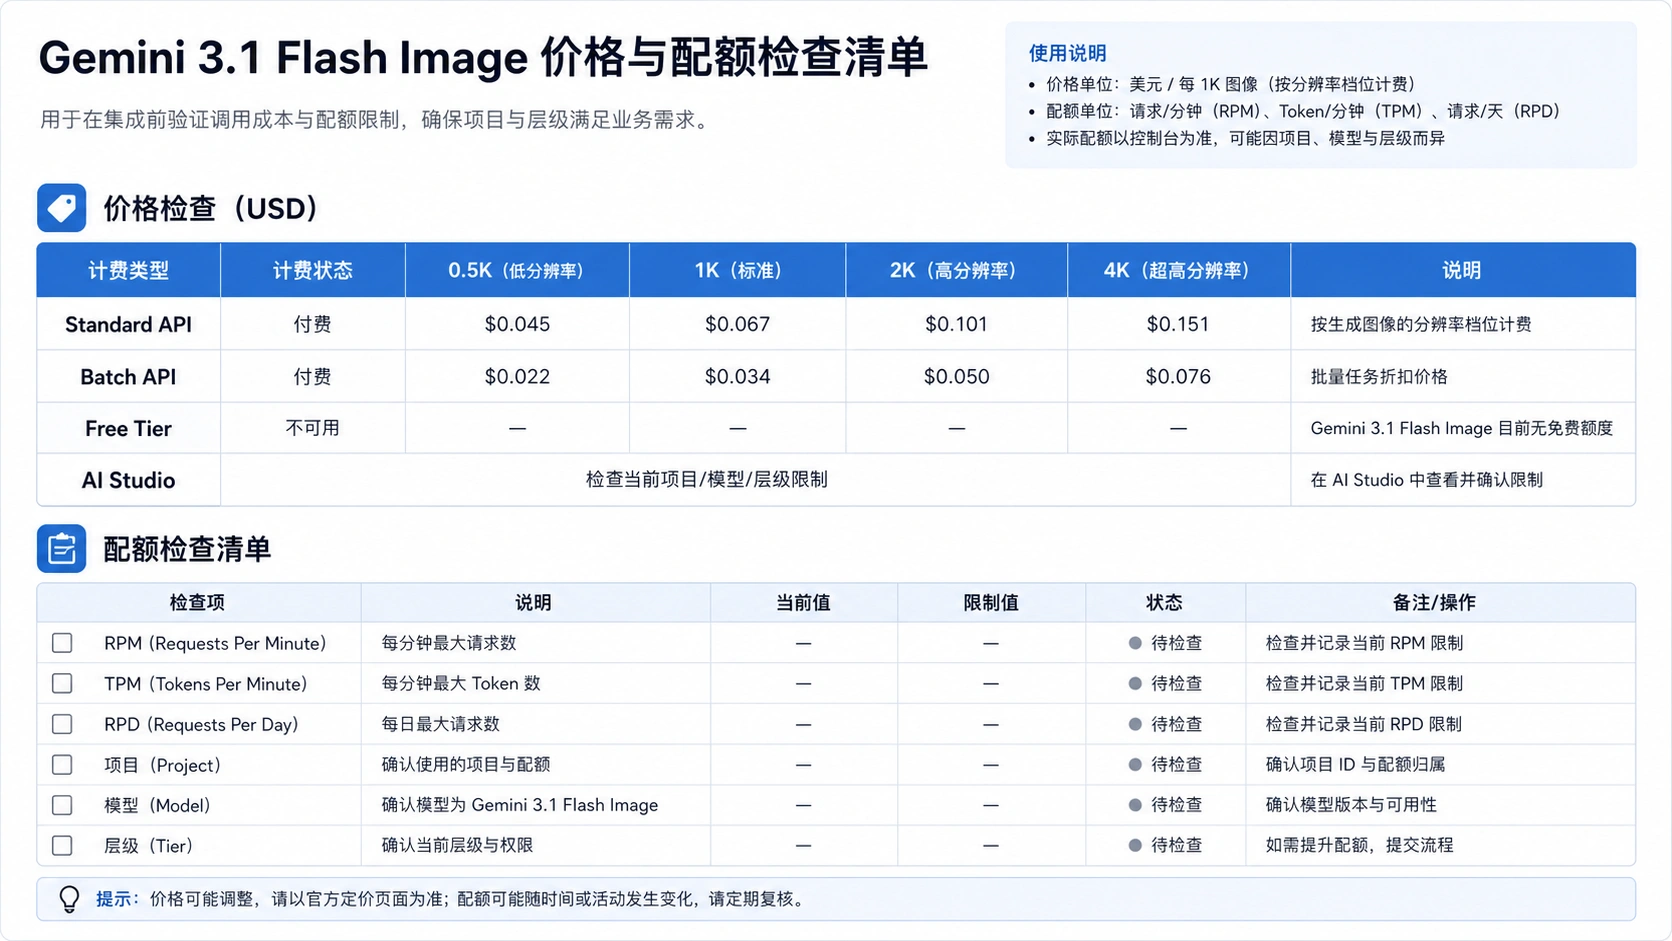
Task: Select the $0.045 price cell
Action: (517, 324)
